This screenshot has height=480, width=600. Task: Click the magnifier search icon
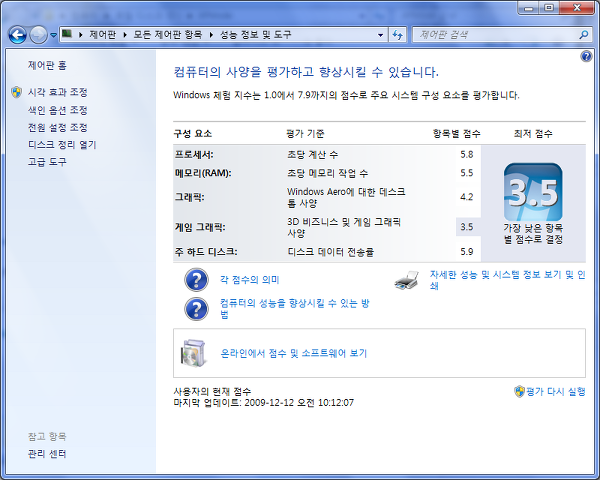(x=584, y=35)
